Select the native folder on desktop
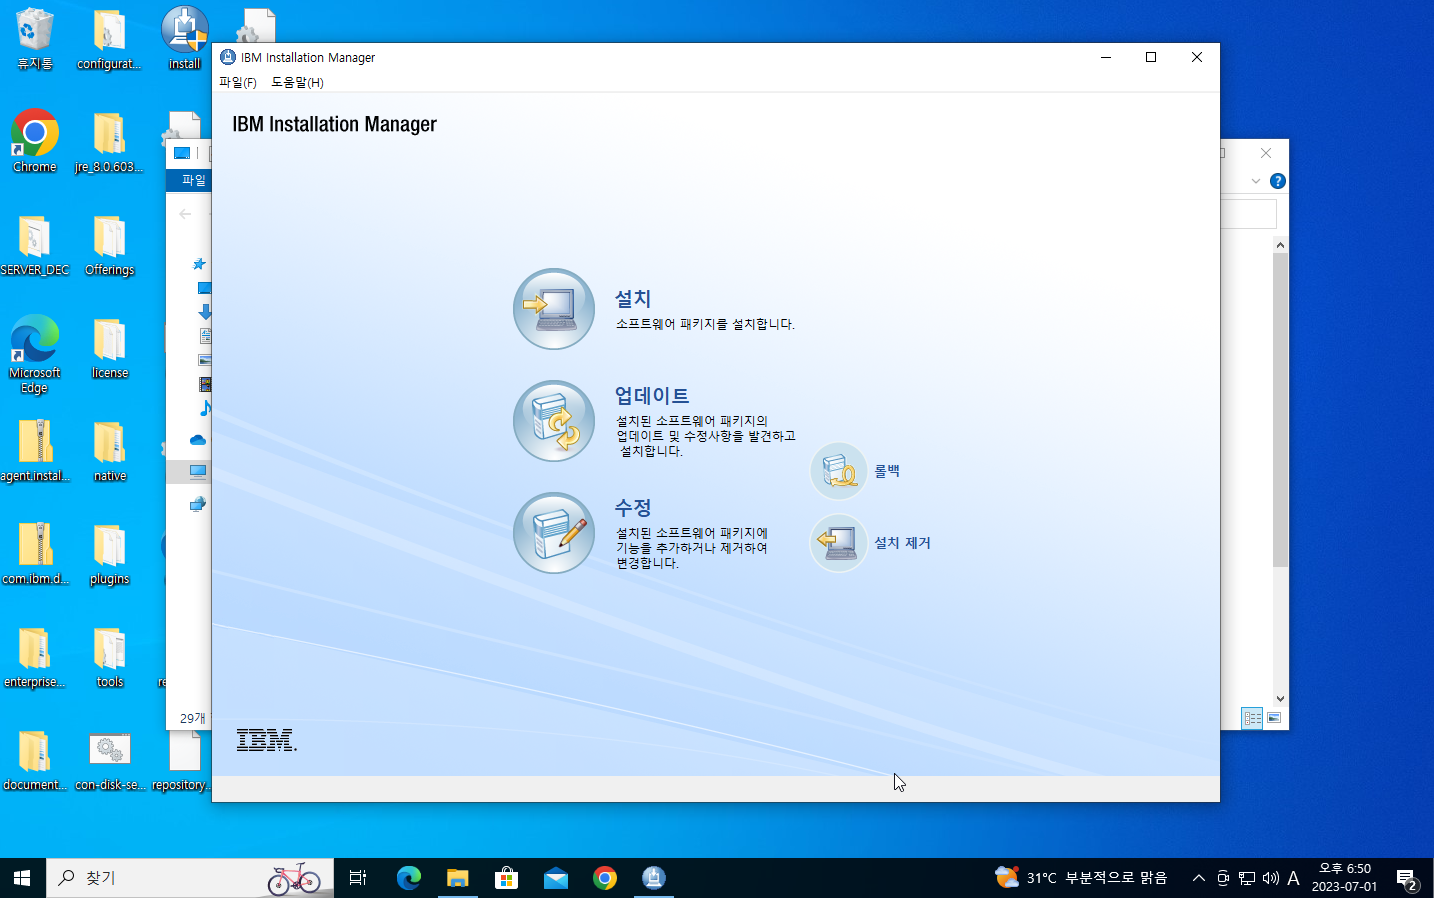The image size is (1434, 898). [109, 452]
